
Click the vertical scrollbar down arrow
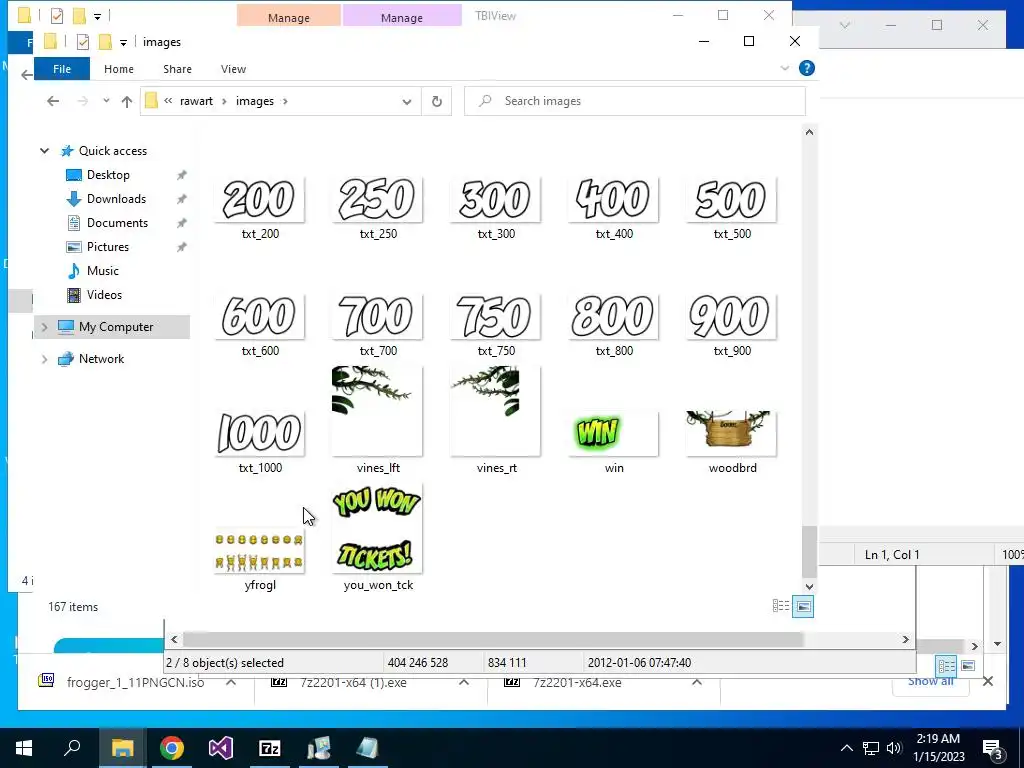[x=809, y=586]
